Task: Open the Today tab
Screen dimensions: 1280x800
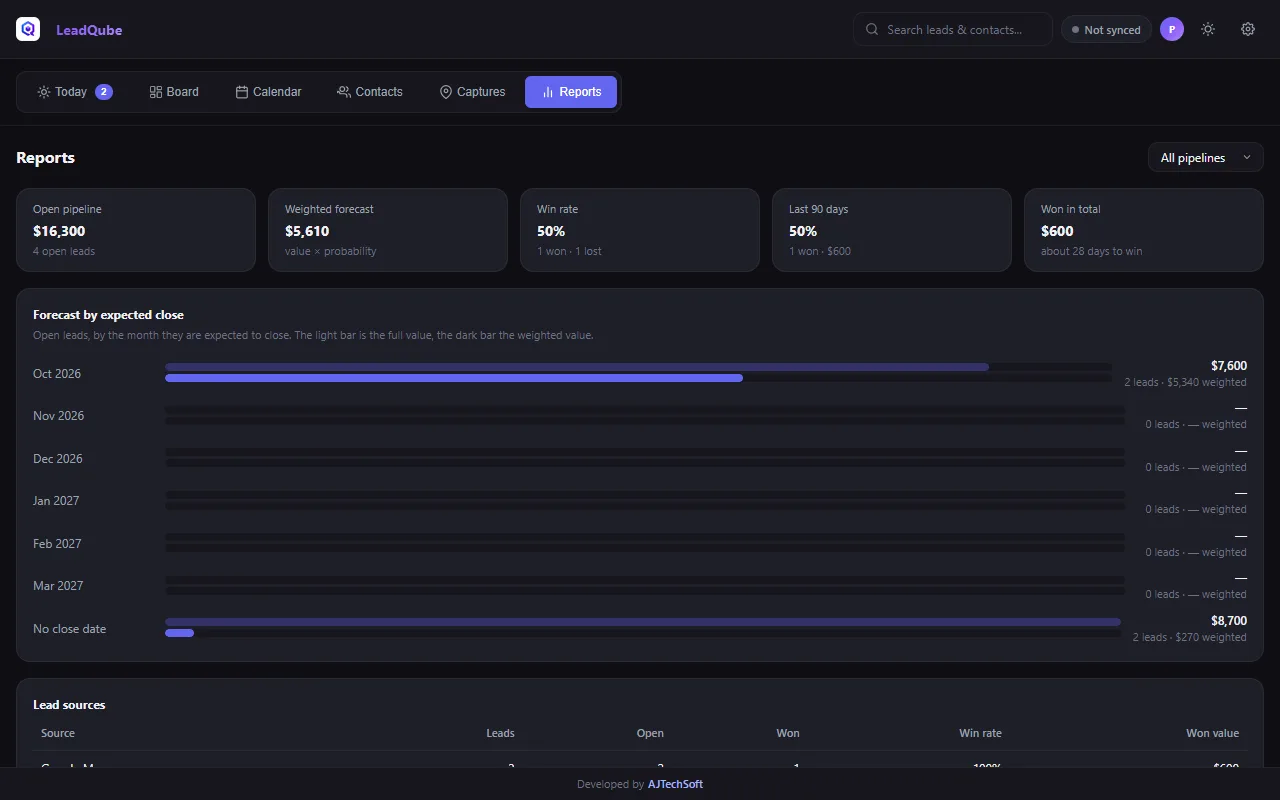Action: pyautogui.click(x=74, y=92)
